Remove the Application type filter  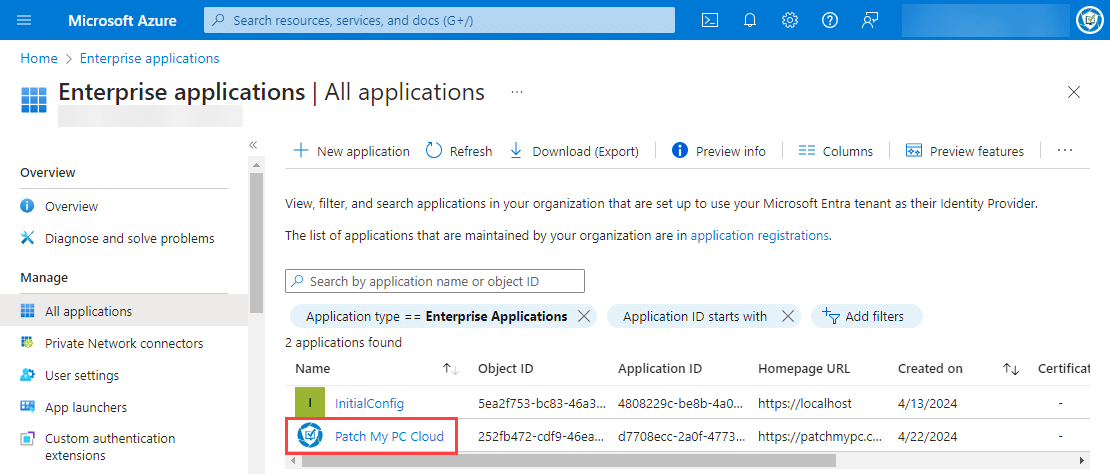(x=585, y=316)
